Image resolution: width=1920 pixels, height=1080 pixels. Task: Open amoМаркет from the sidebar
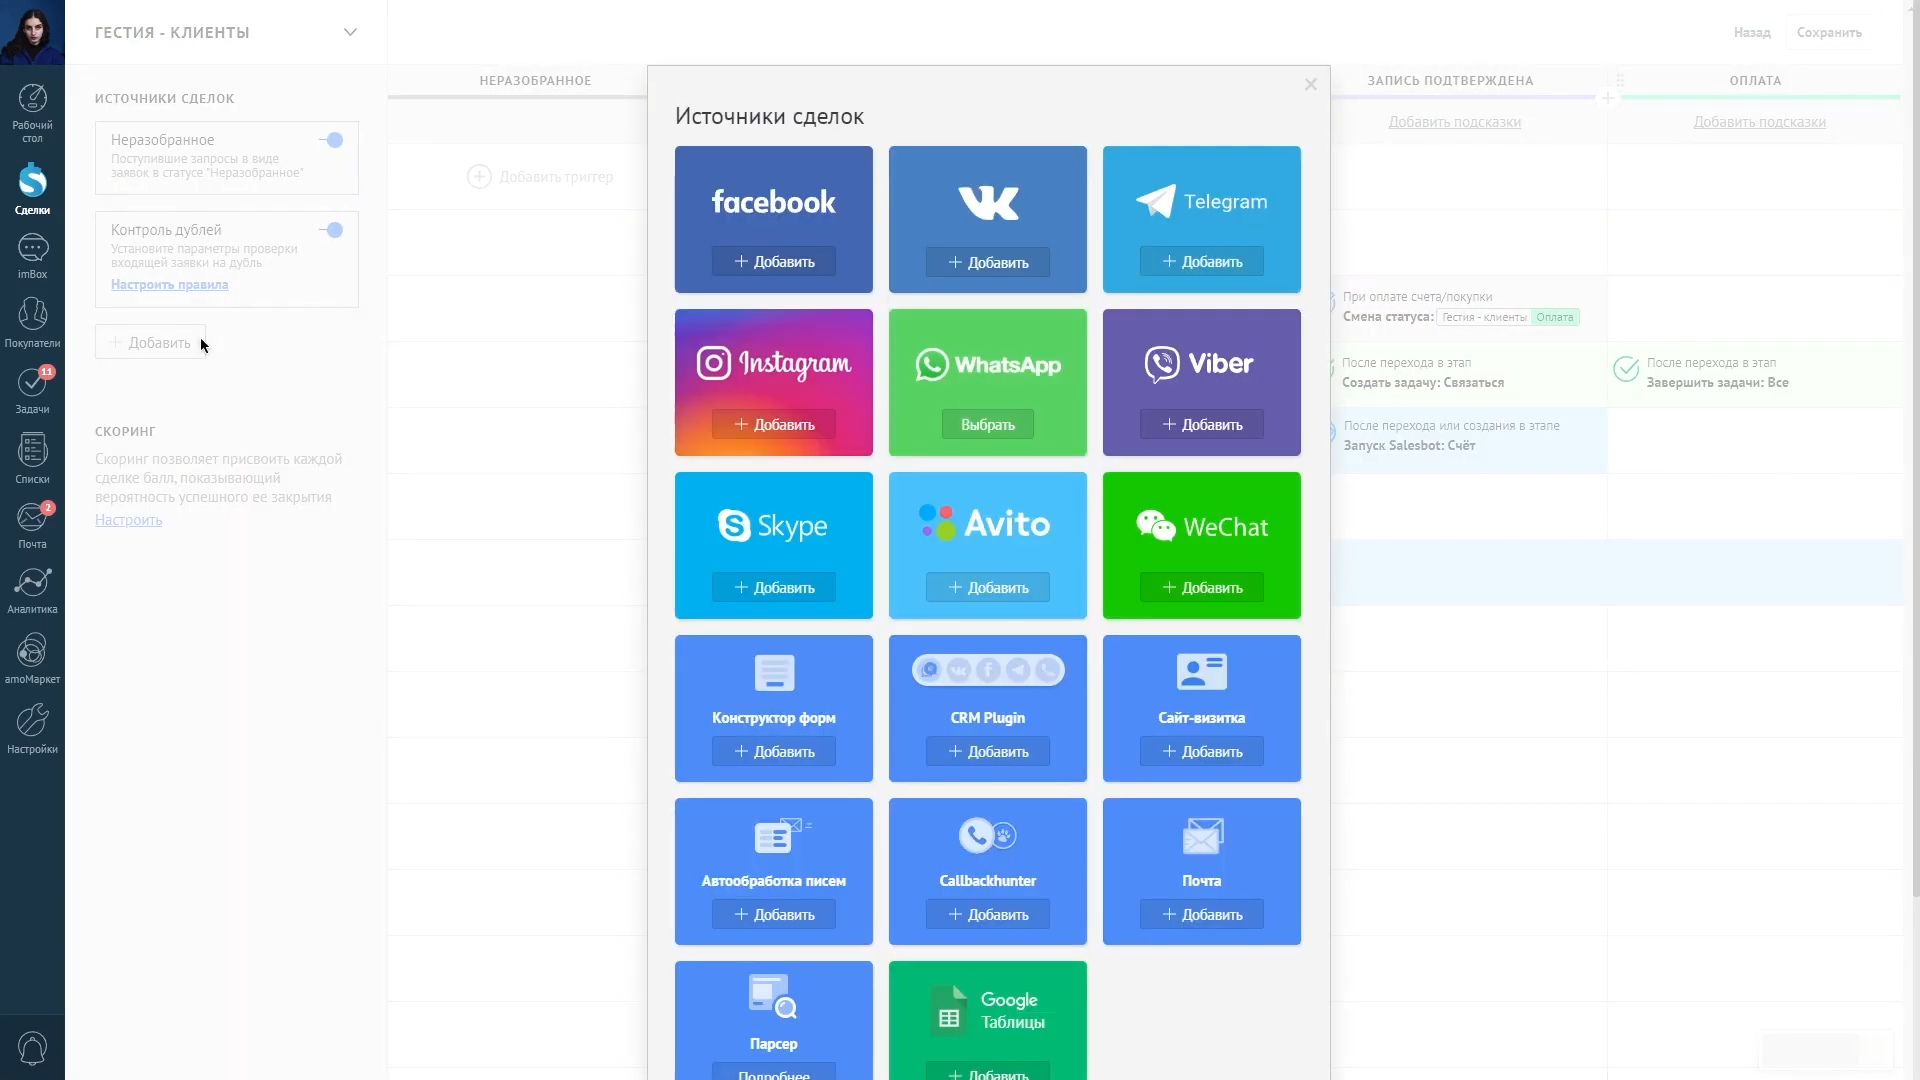click(x=32, y=660)
